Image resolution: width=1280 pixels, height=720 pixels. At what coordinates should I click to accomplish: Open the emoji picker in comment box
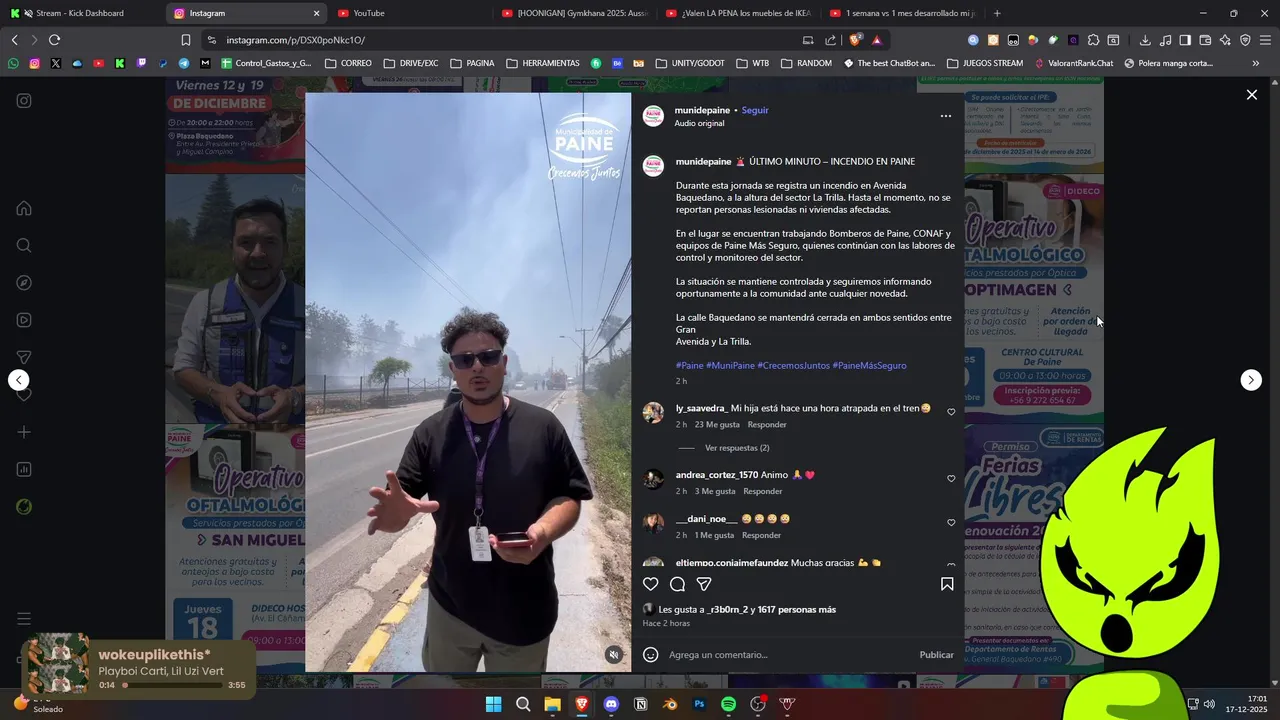click(x=651, y=655)
